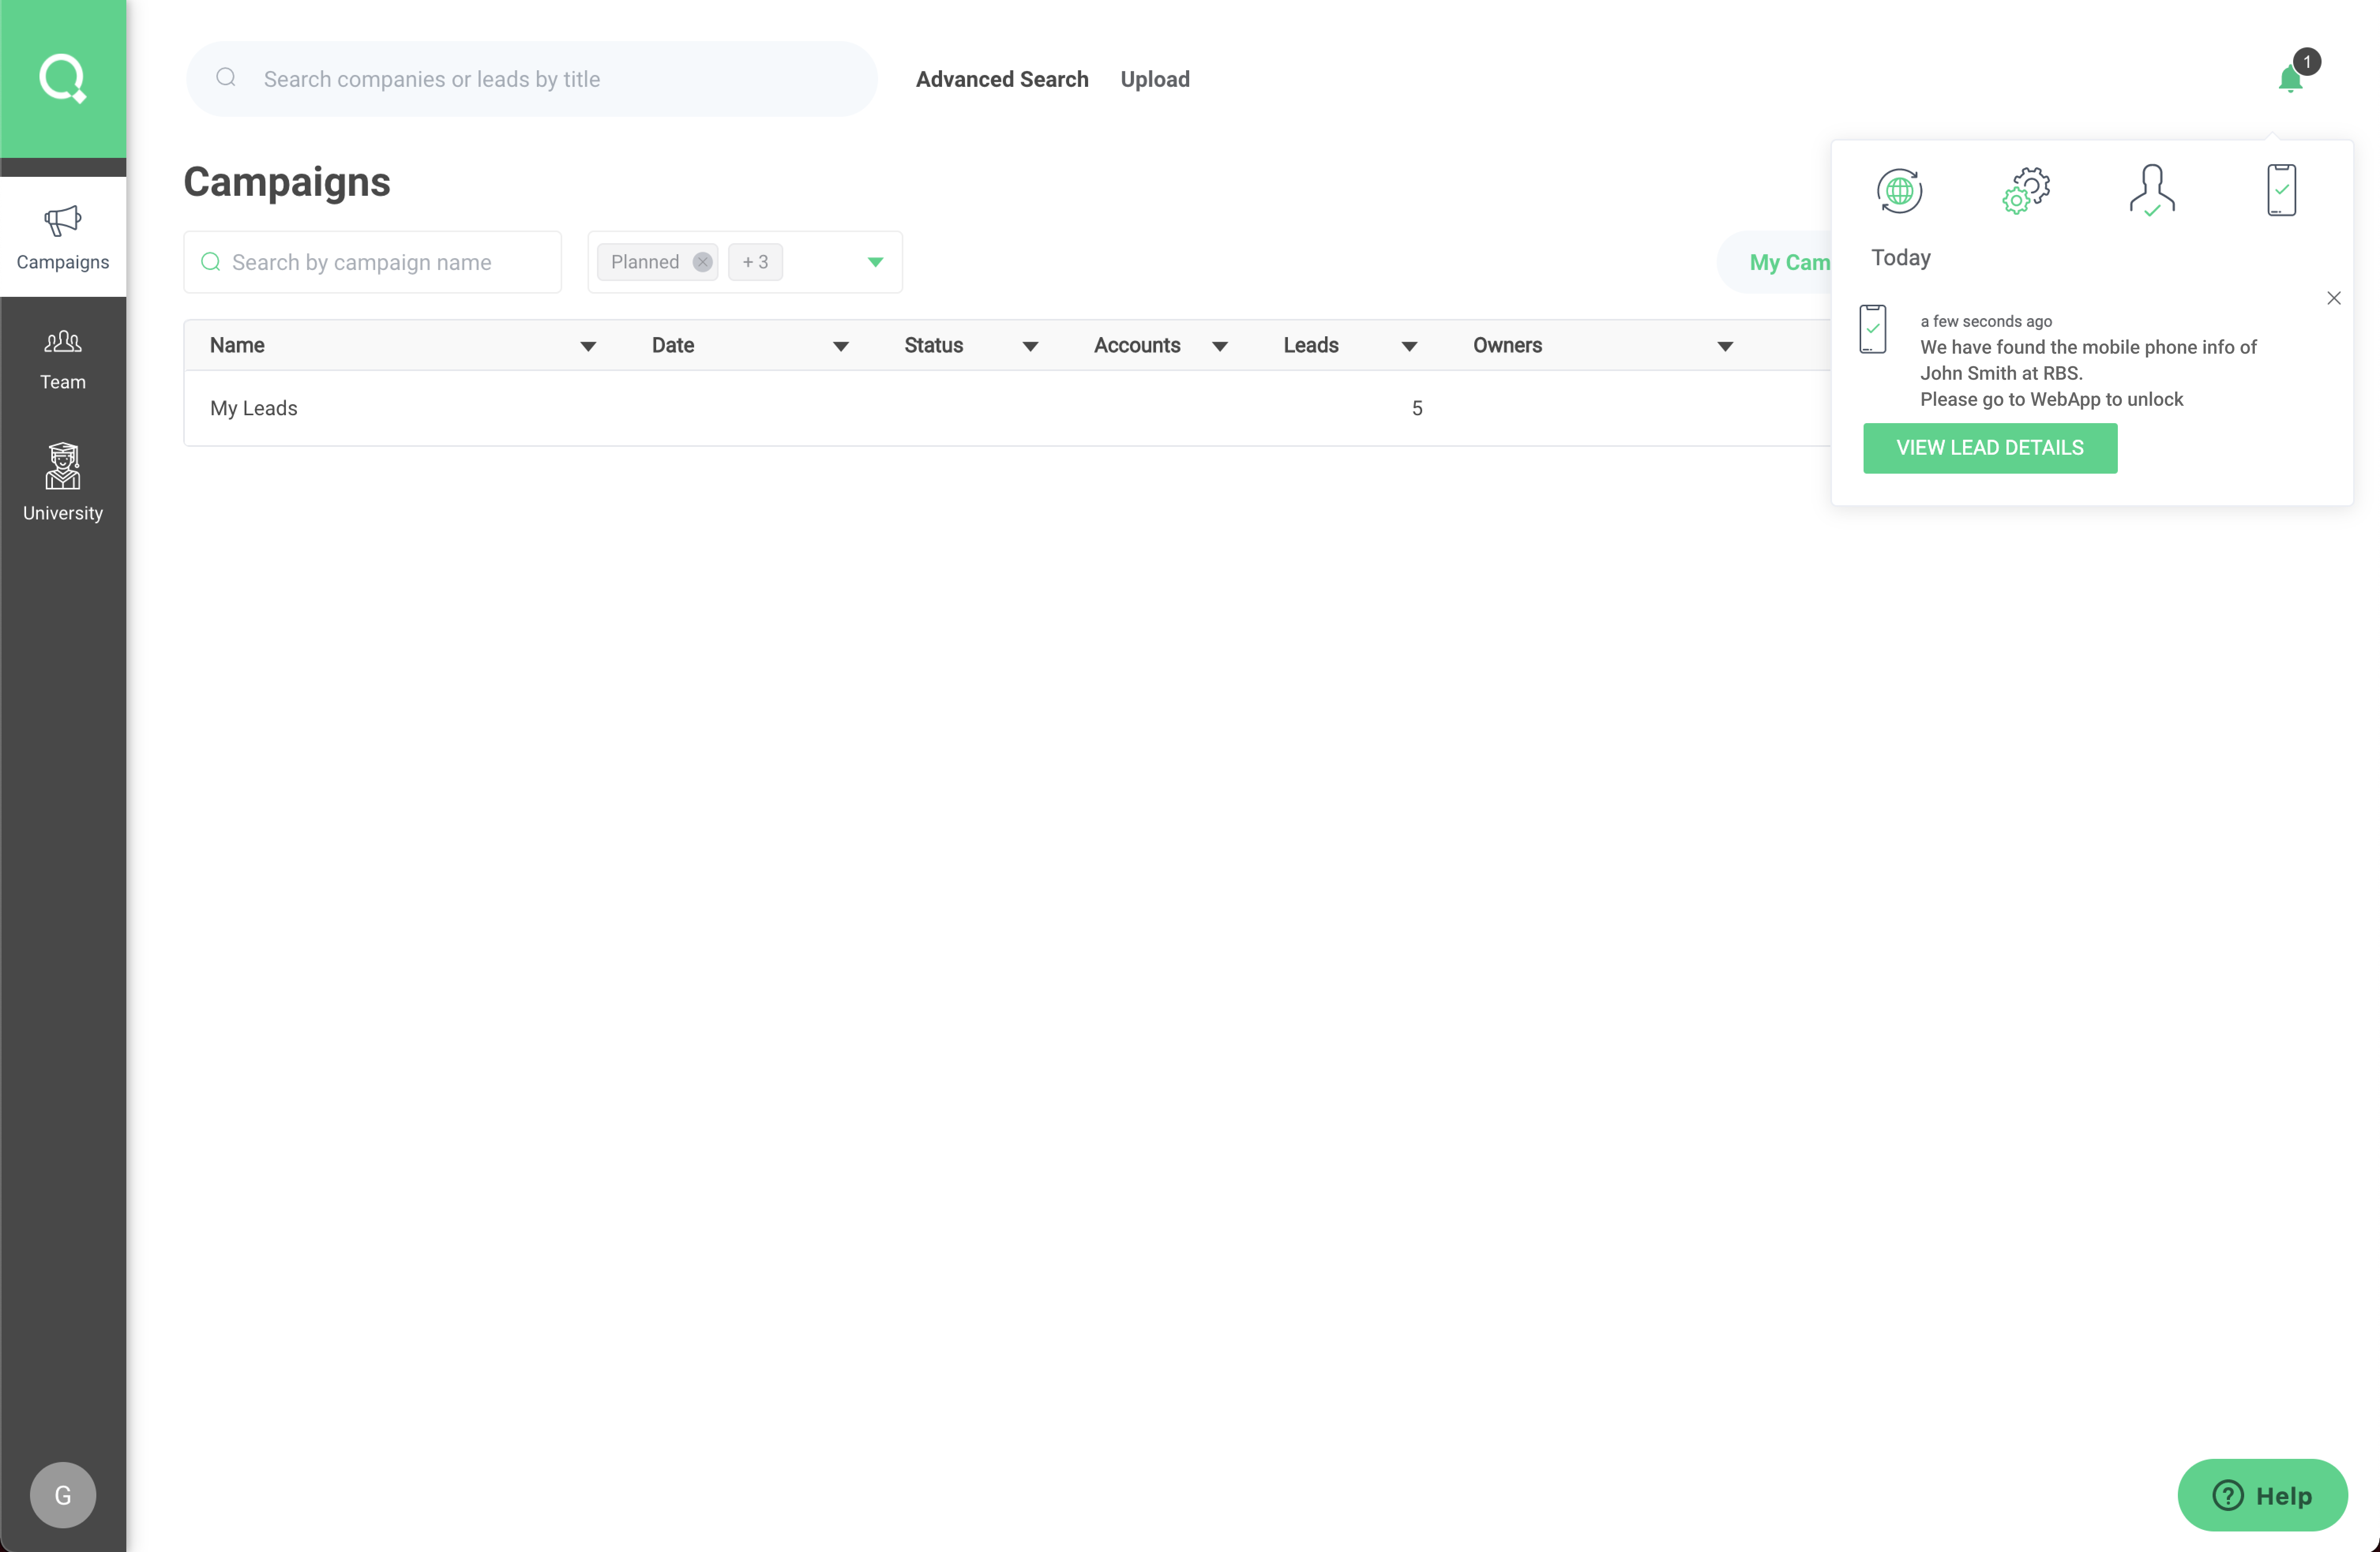The width and height of the screenshot is (2380, 1552).
Task: Go to the Upload page
Action: [1155, 79]
